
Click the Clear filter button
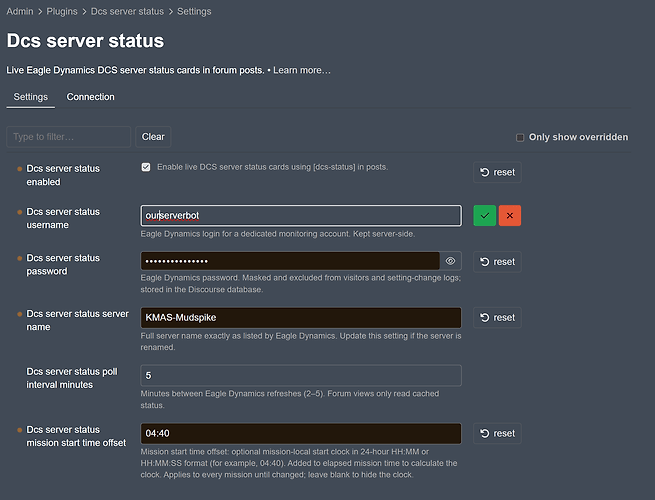[x=153, y=137]
